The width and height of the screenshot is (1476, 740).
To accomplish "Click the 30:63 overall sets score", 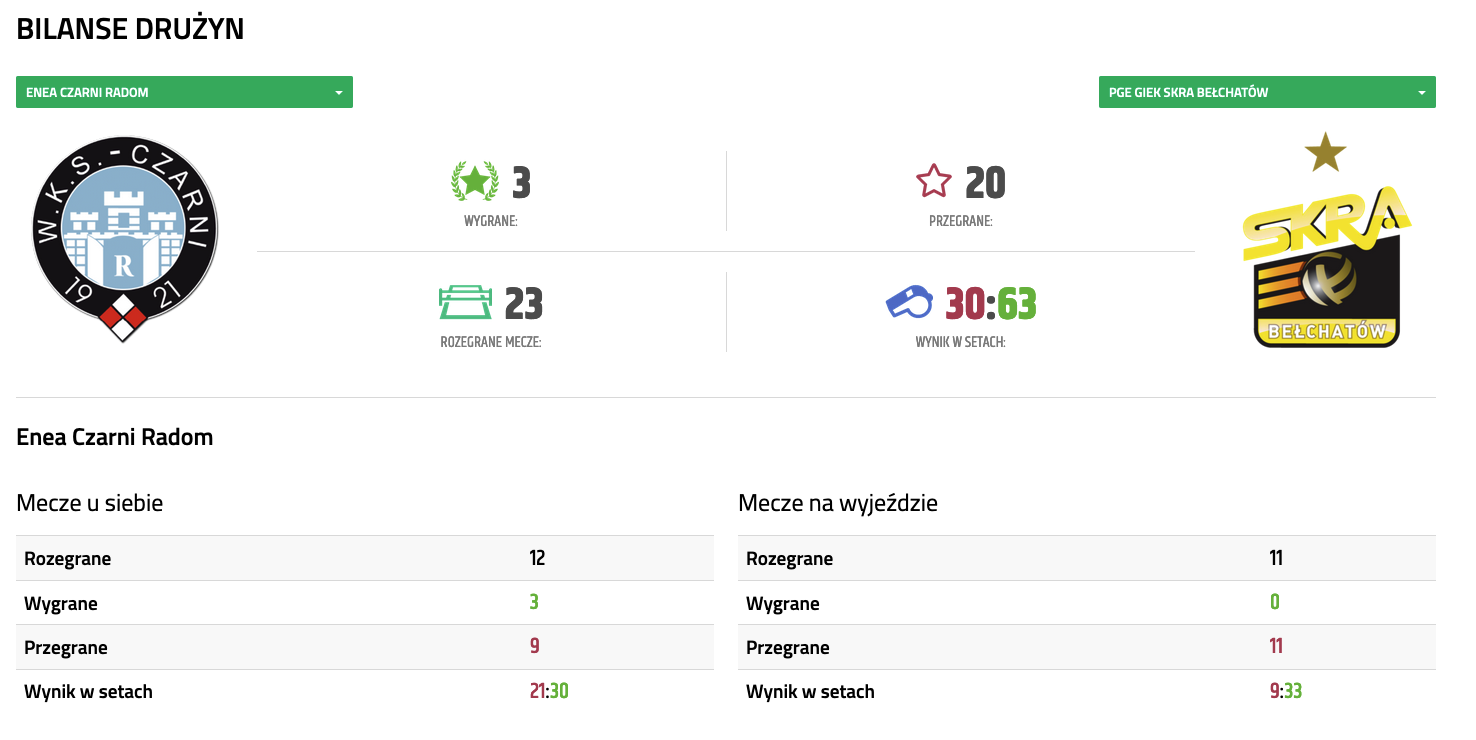I will (x=990, y=303).
